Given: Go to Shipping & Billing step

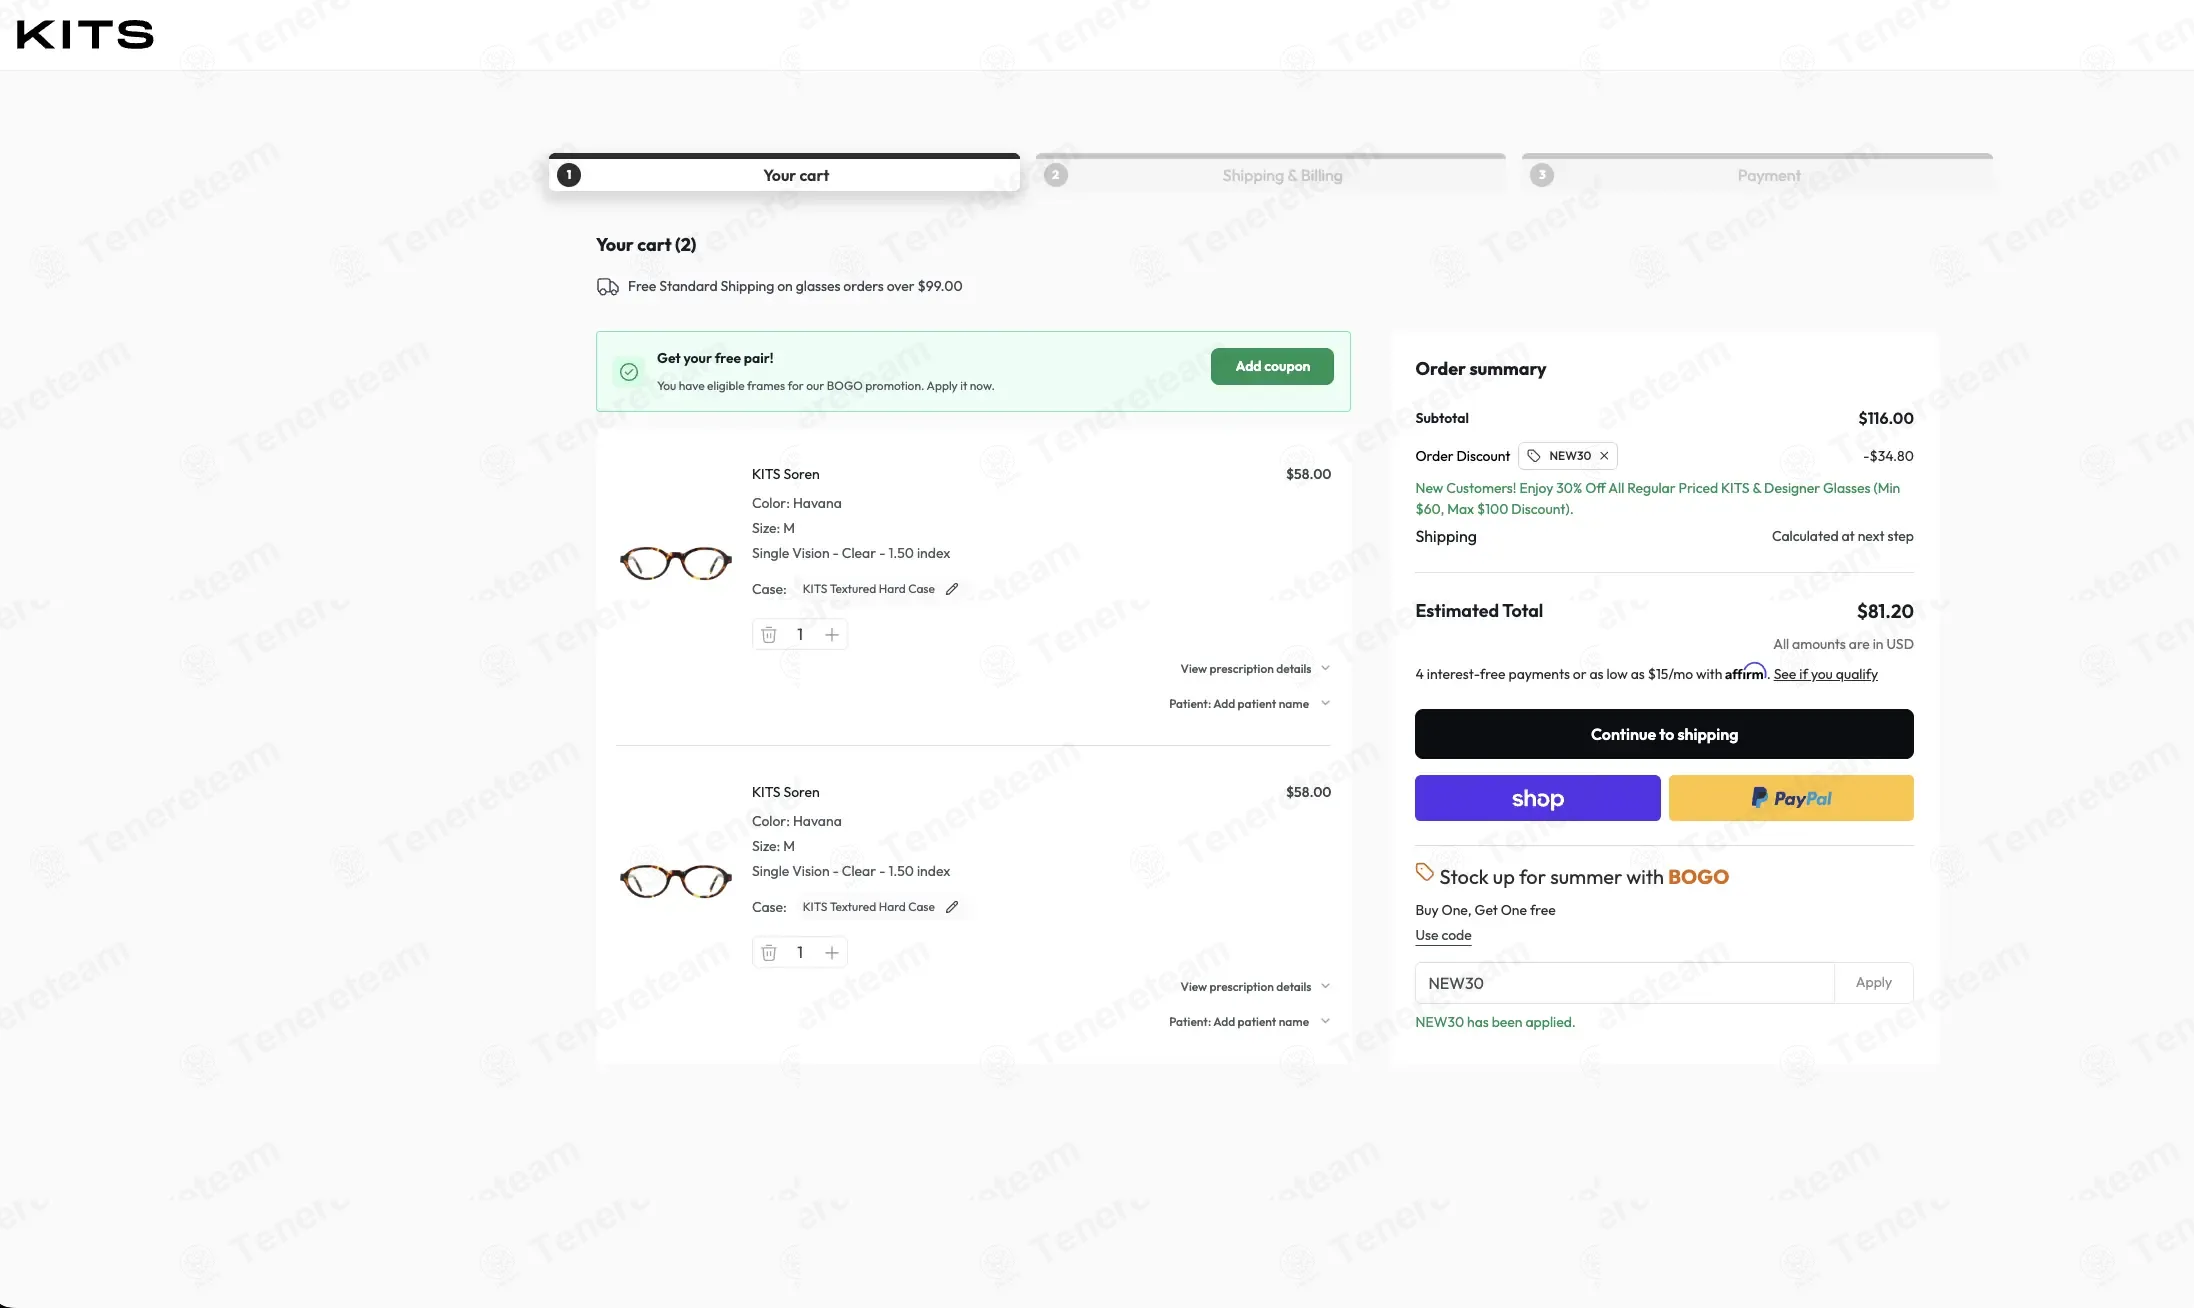Looking at the screenshot, I should click(x=1270, y=174).
